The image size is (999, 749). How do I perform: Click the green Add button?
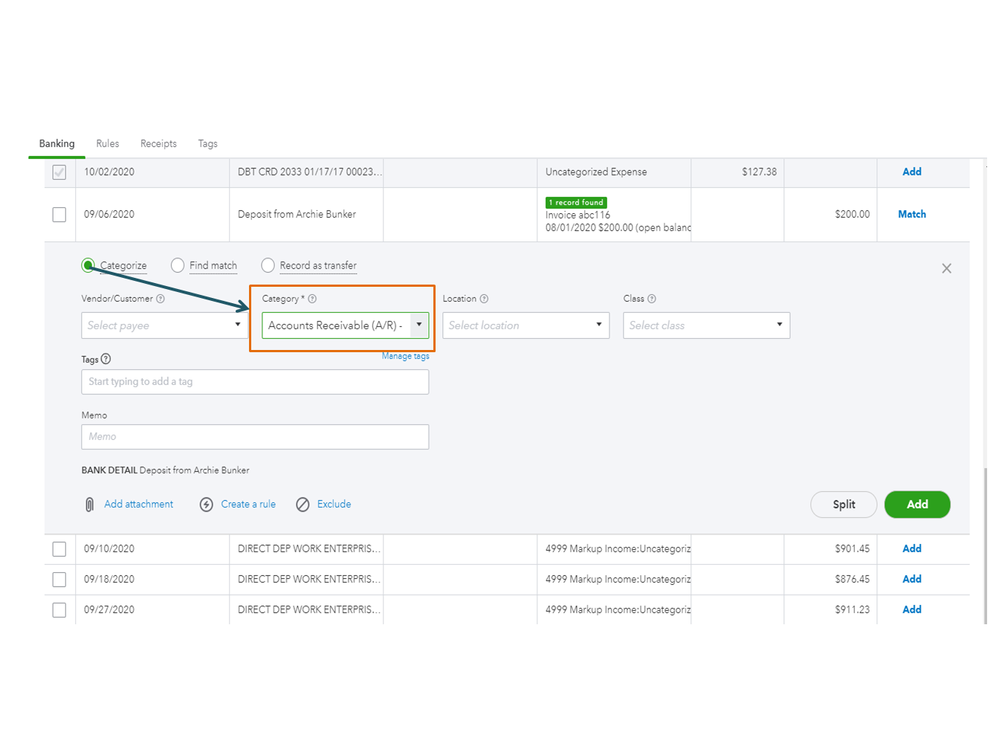coord(917,505)
